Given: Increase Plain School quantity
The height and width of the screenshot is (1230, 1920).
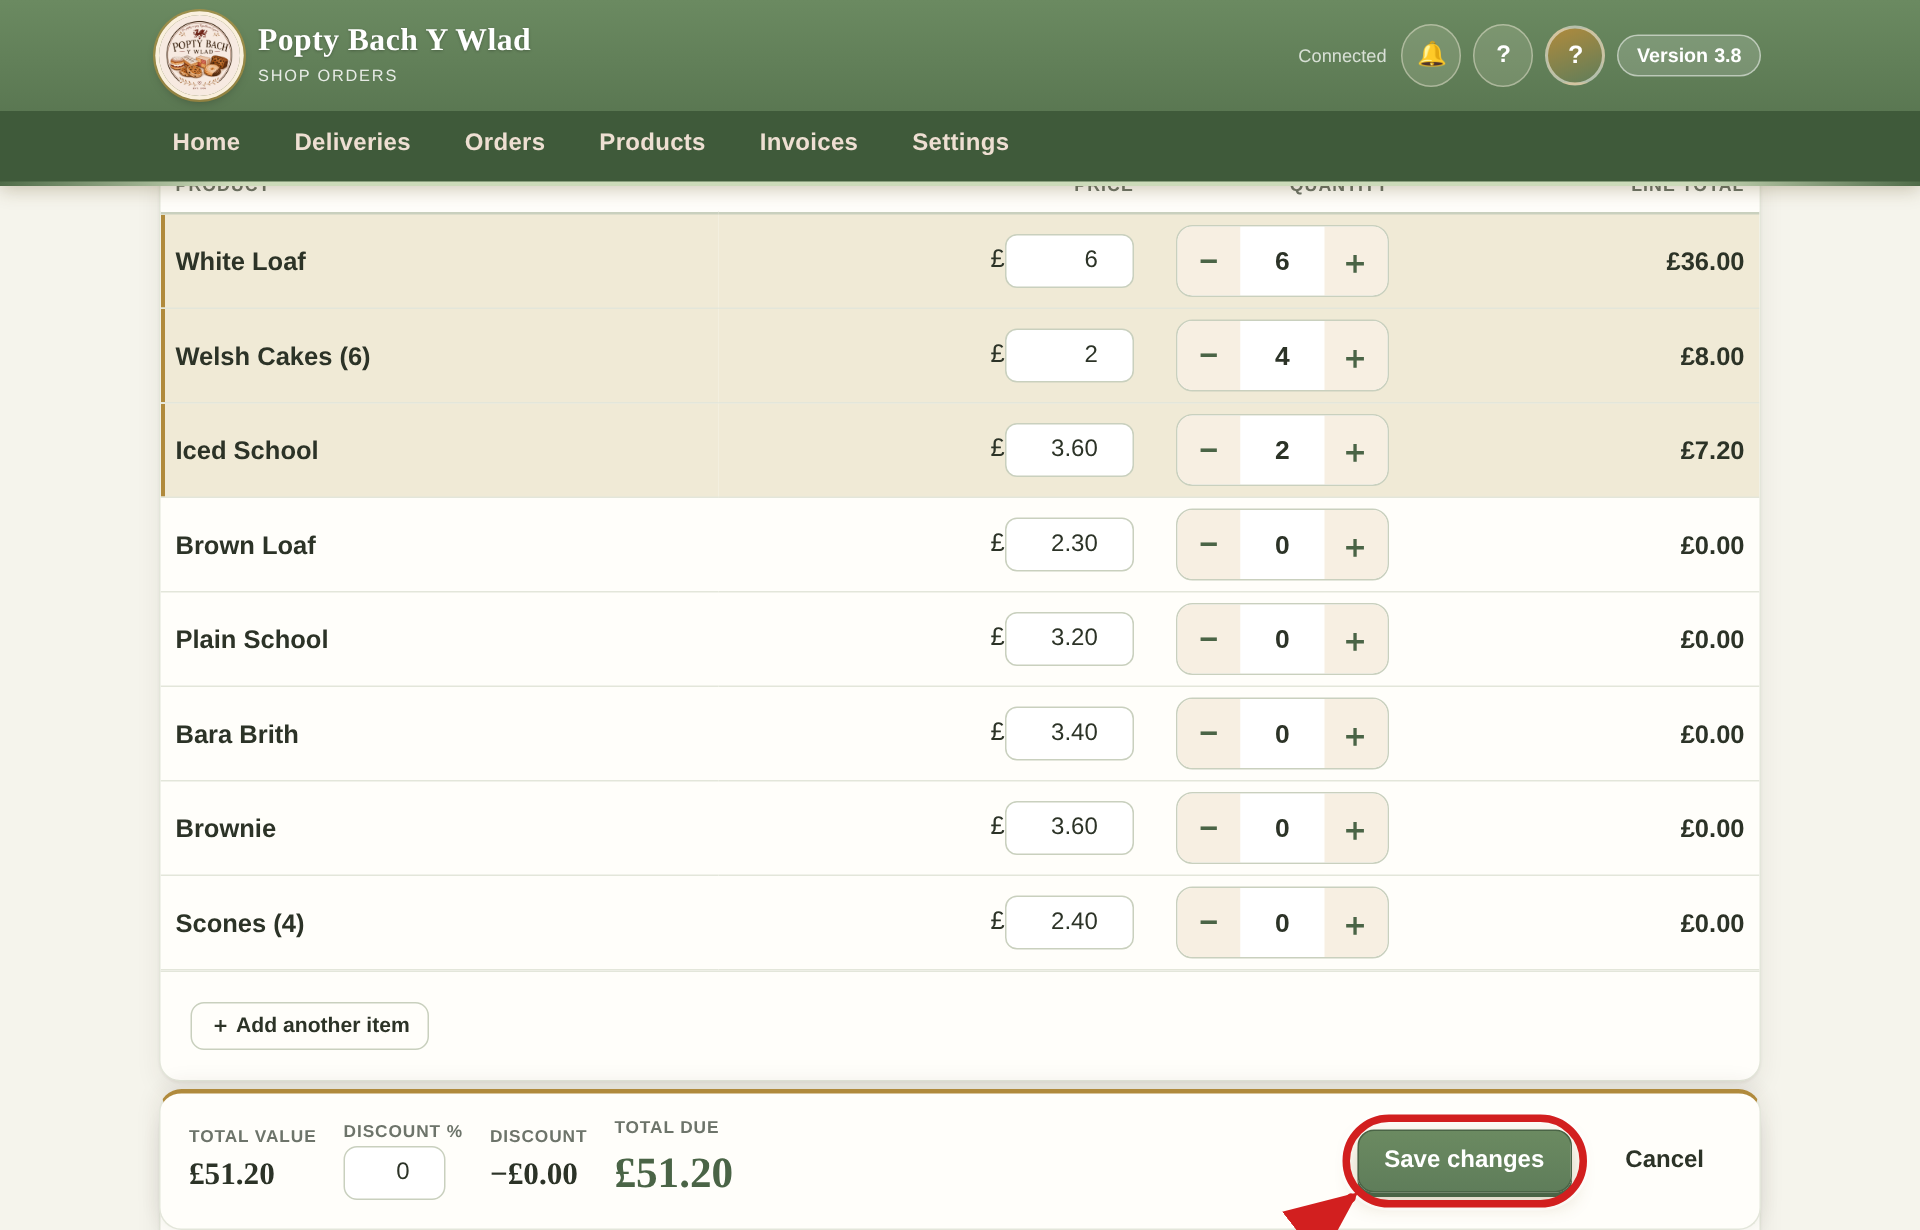Looking at the screenshot, I should coord(1356,639).
